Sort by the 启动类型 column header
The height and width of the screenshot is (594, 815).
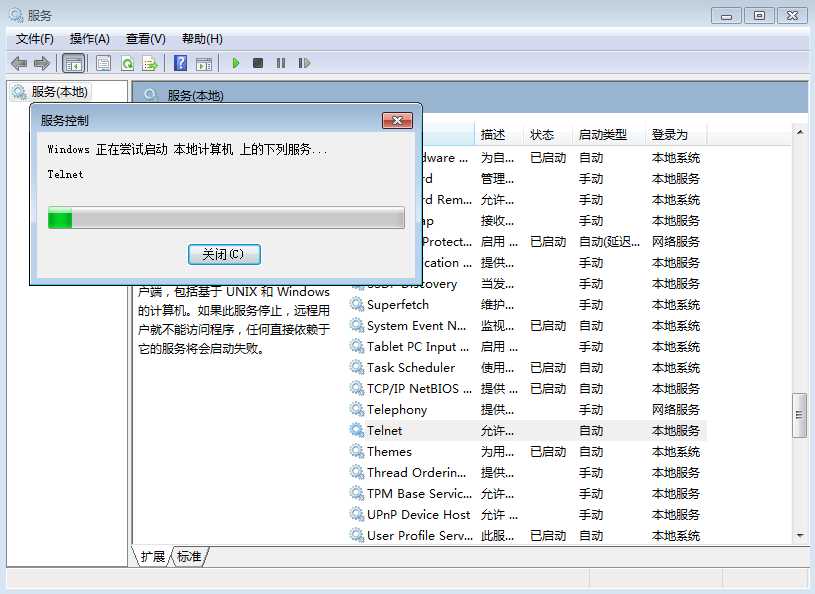point(609,135)
